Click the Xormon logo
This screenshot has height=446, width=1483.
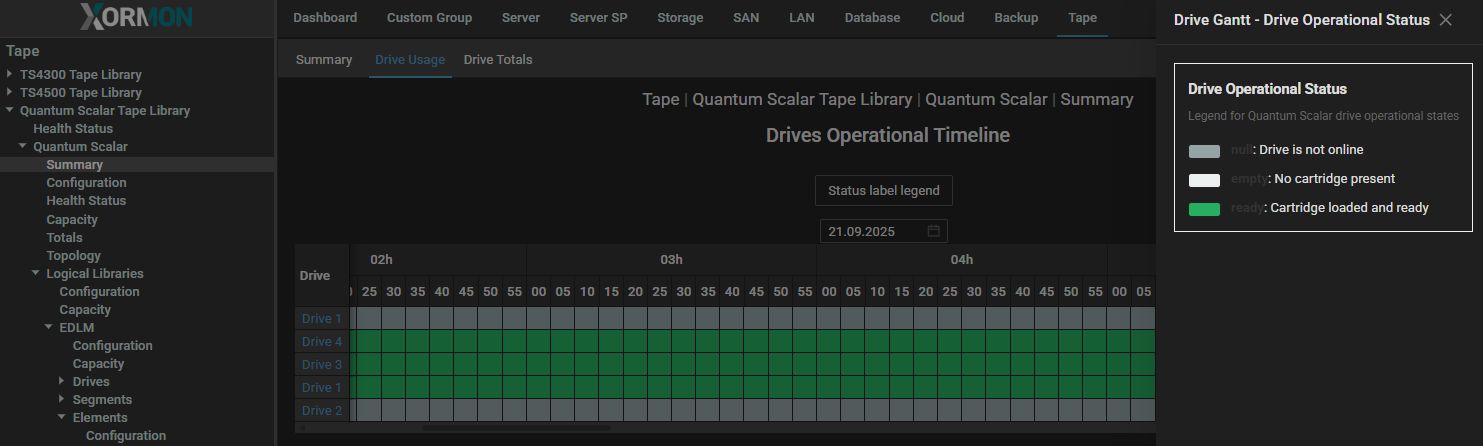(136, 18)
